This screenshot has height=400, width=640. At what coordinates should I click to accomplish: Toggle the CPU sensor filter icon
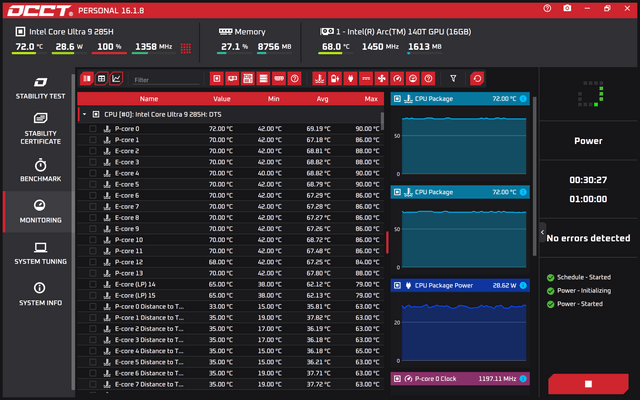(x=217, y=78)
